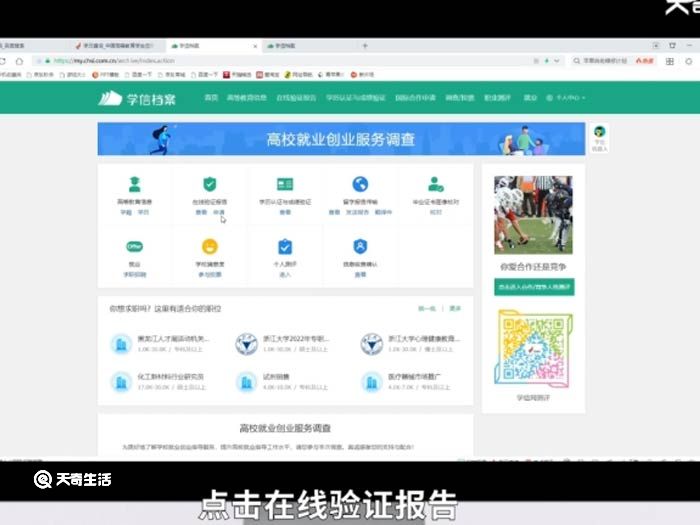
Task: Open 在线验证报告 in navigation bar
Action: point(296,98)
